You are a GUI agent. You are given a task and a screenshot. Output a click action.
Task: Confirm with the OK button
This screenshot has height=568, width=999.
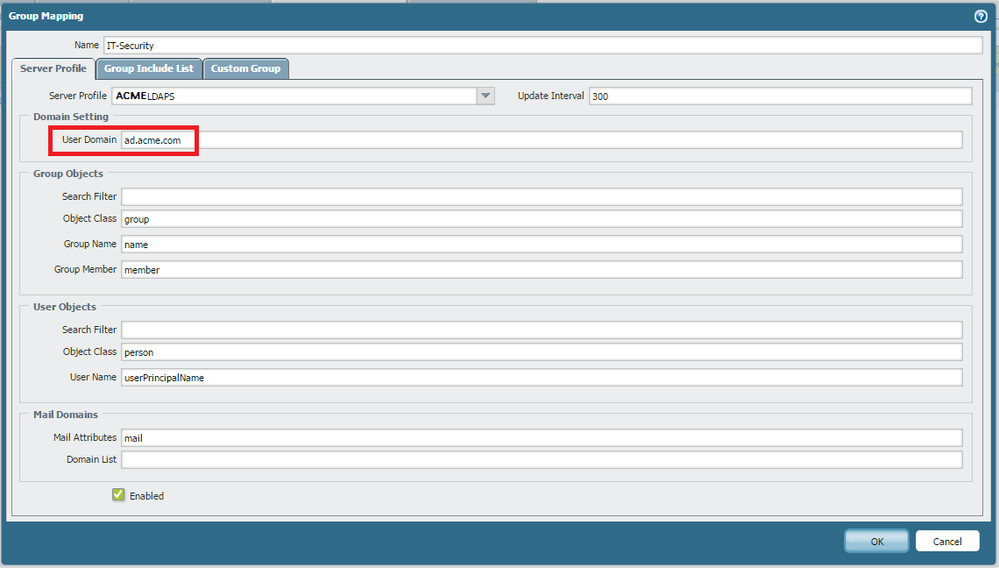pyautogui.click(x=877, y=541)
